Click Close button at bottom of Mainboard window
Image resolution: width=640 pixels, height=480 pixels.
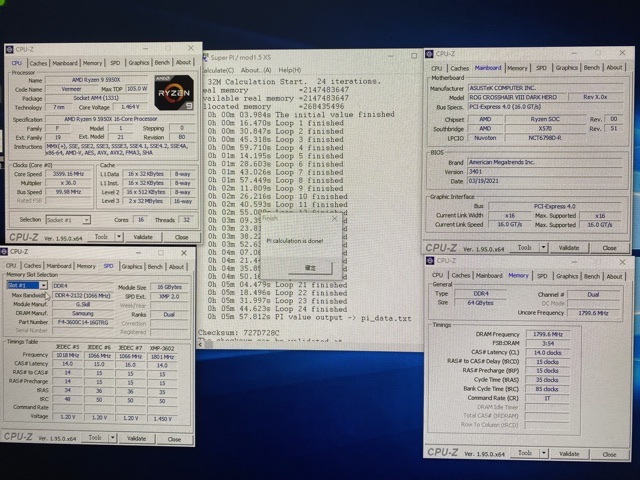point(609,248)
